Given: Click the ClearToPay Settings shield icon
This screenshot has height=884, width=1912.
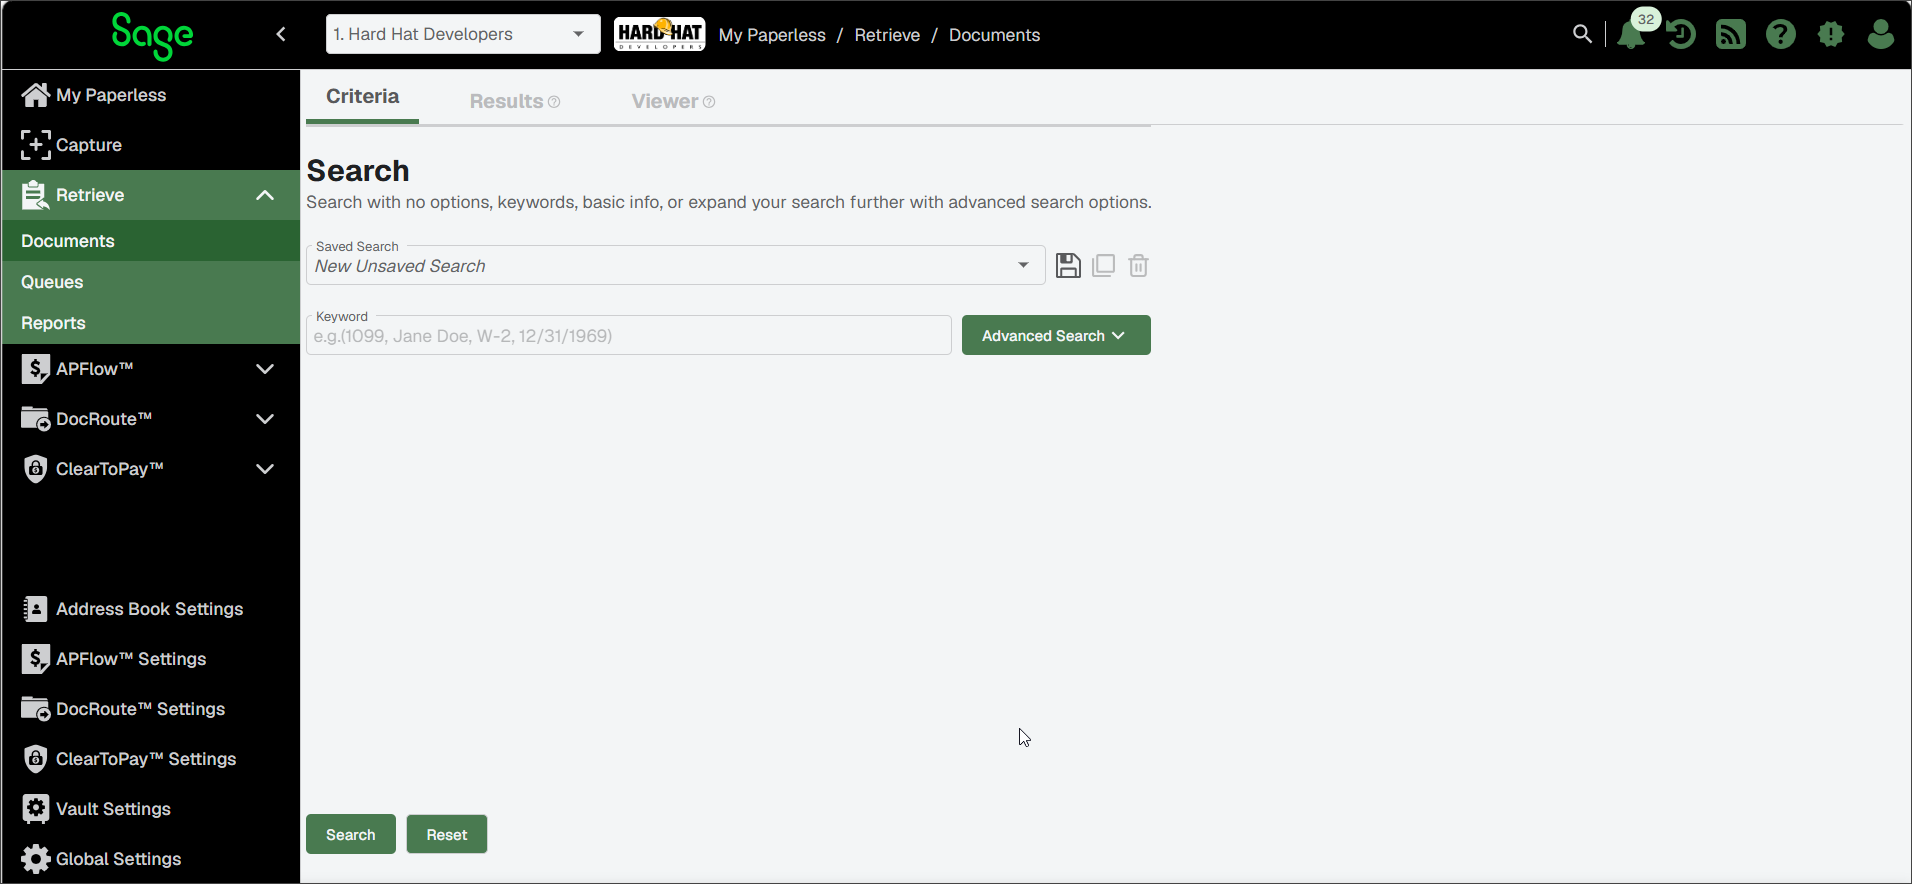Looking at the screenshot, I should [35, 759].
